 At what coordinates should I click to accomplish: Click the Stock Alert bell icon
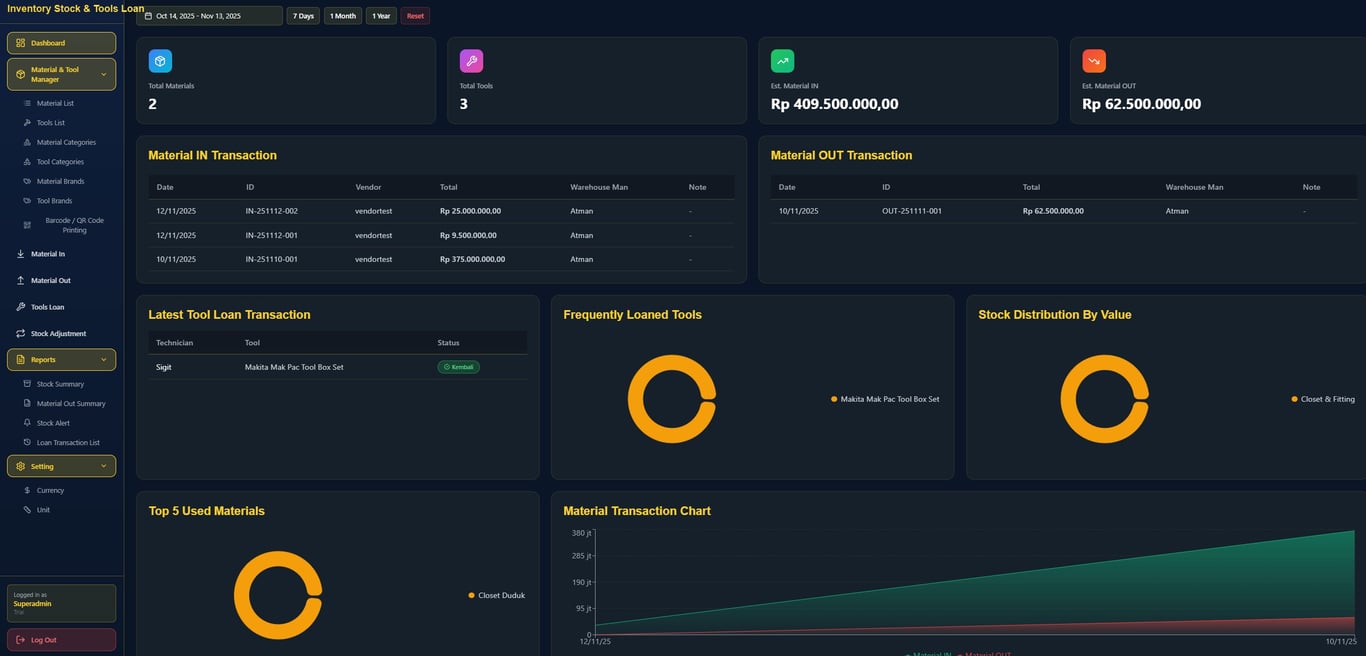(27, 422)
